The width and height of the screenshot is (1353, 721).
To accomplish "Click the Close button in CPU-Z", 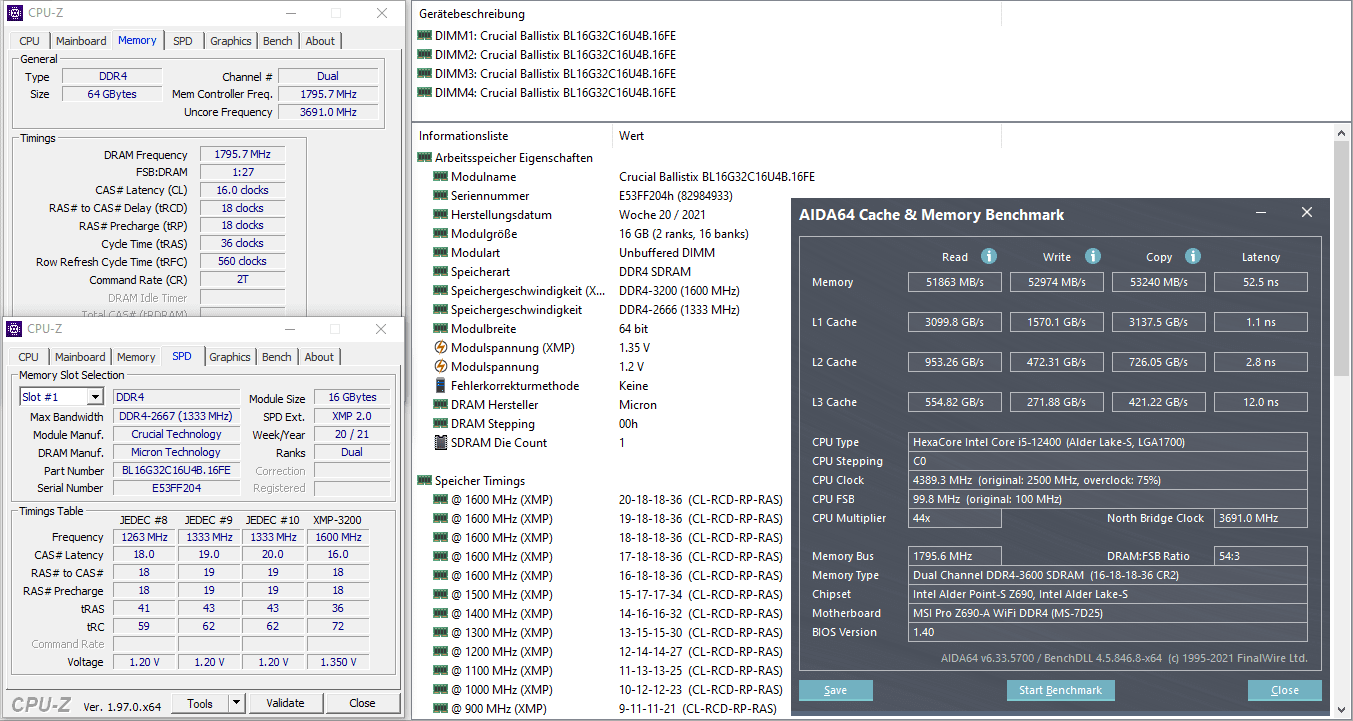I will tap(362, 703).
